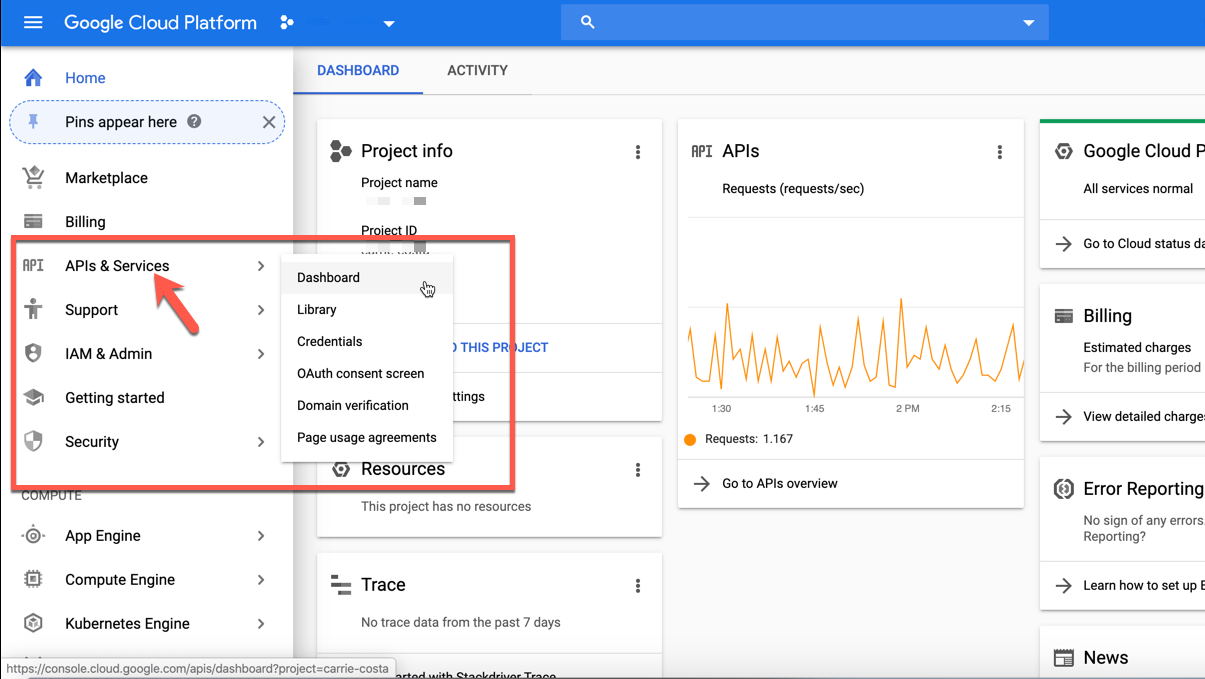Open the hamburger navigation menu

pyautogui.click(x=33, y=22)
